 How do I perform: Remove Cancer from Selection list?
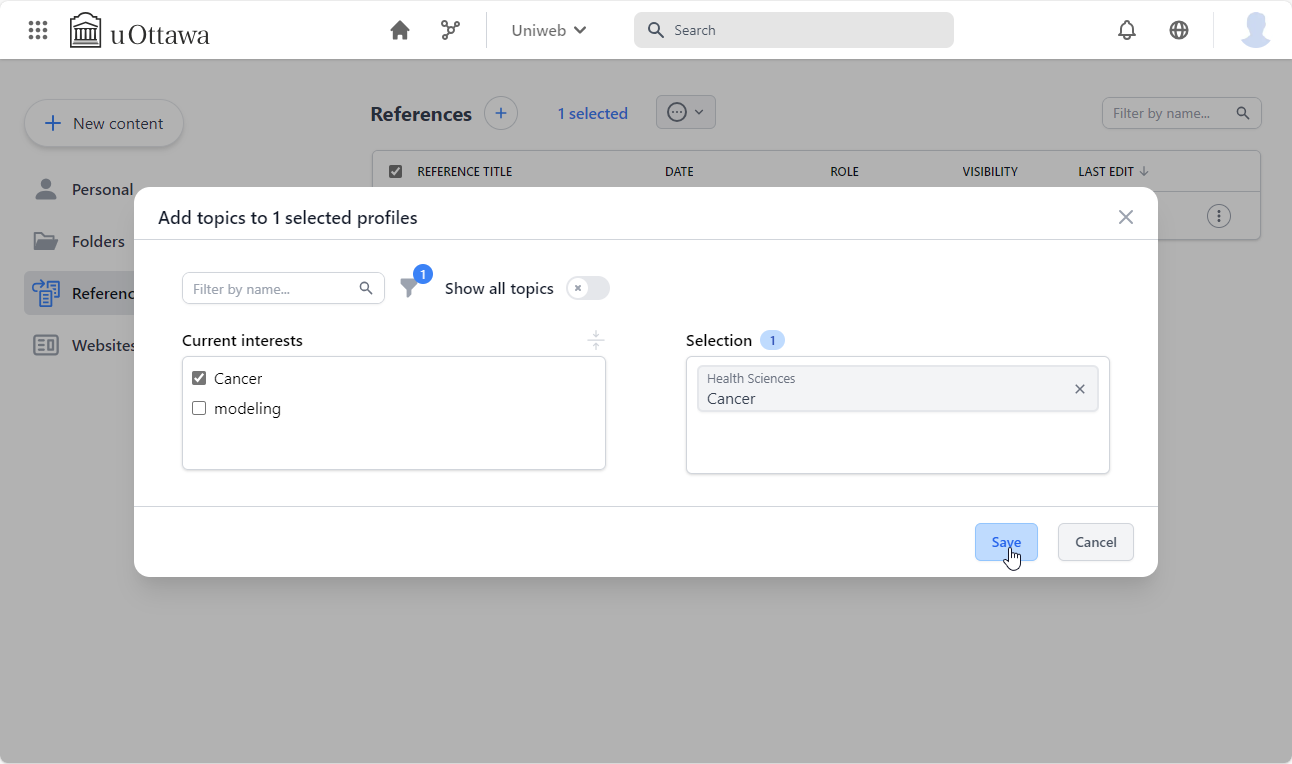(1080, 389)
